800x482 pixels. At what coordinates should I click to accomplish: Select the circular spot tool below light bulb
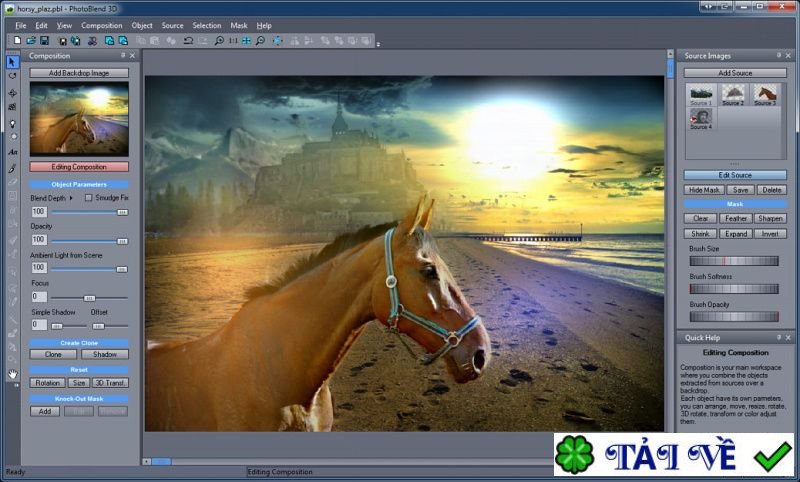[12, 137]
